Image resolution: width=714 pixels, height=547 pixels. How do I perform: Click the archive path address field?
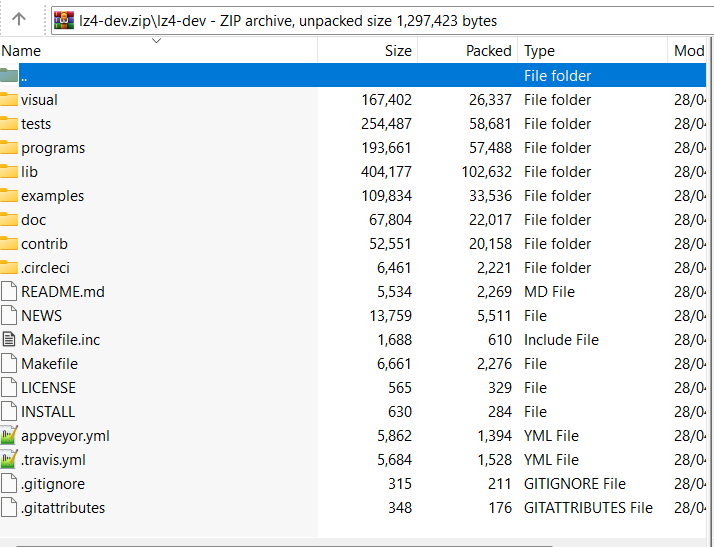(x=380, y=20)
